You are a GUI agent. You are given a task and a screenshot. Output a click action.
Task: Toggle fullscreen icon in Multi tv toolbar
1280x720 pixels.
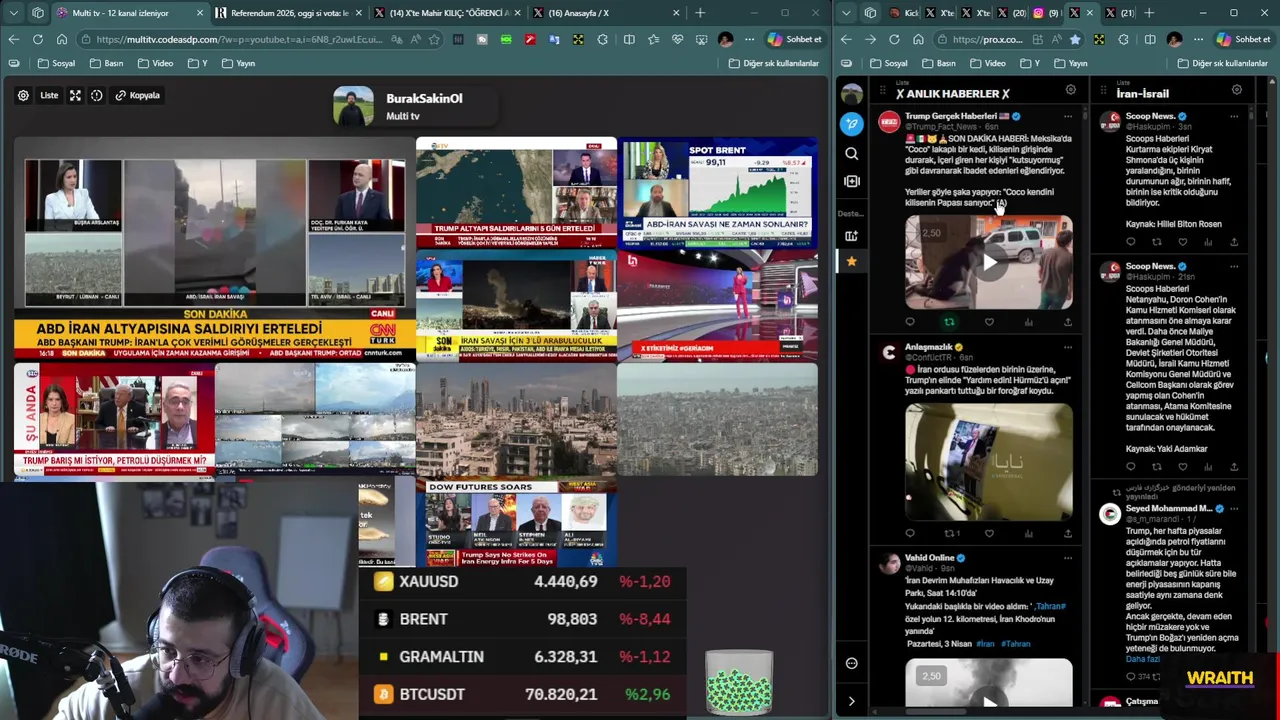75,95
